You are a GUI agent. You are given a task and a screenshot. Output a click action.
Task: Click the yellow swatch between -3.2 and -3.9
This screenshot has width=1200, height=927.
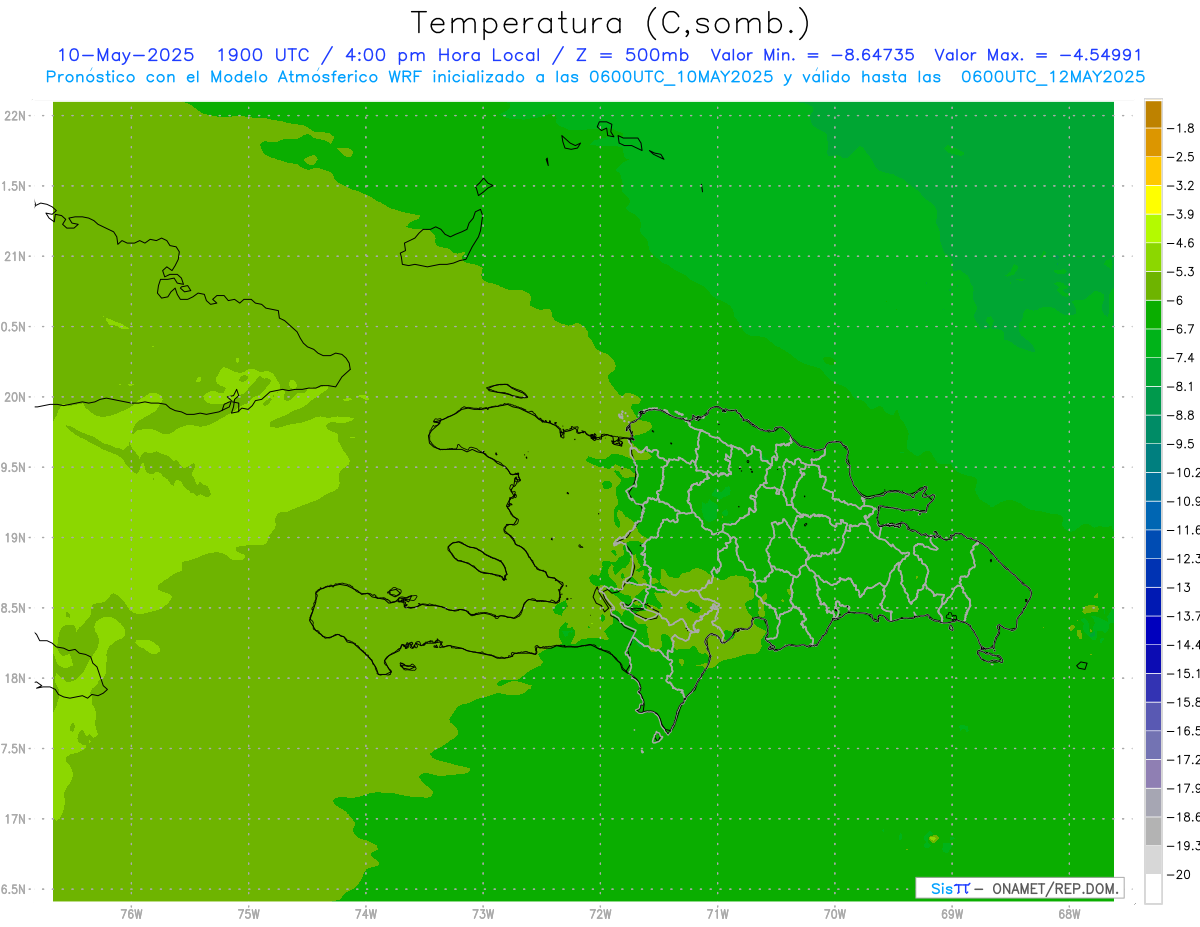click(1153, 200)
